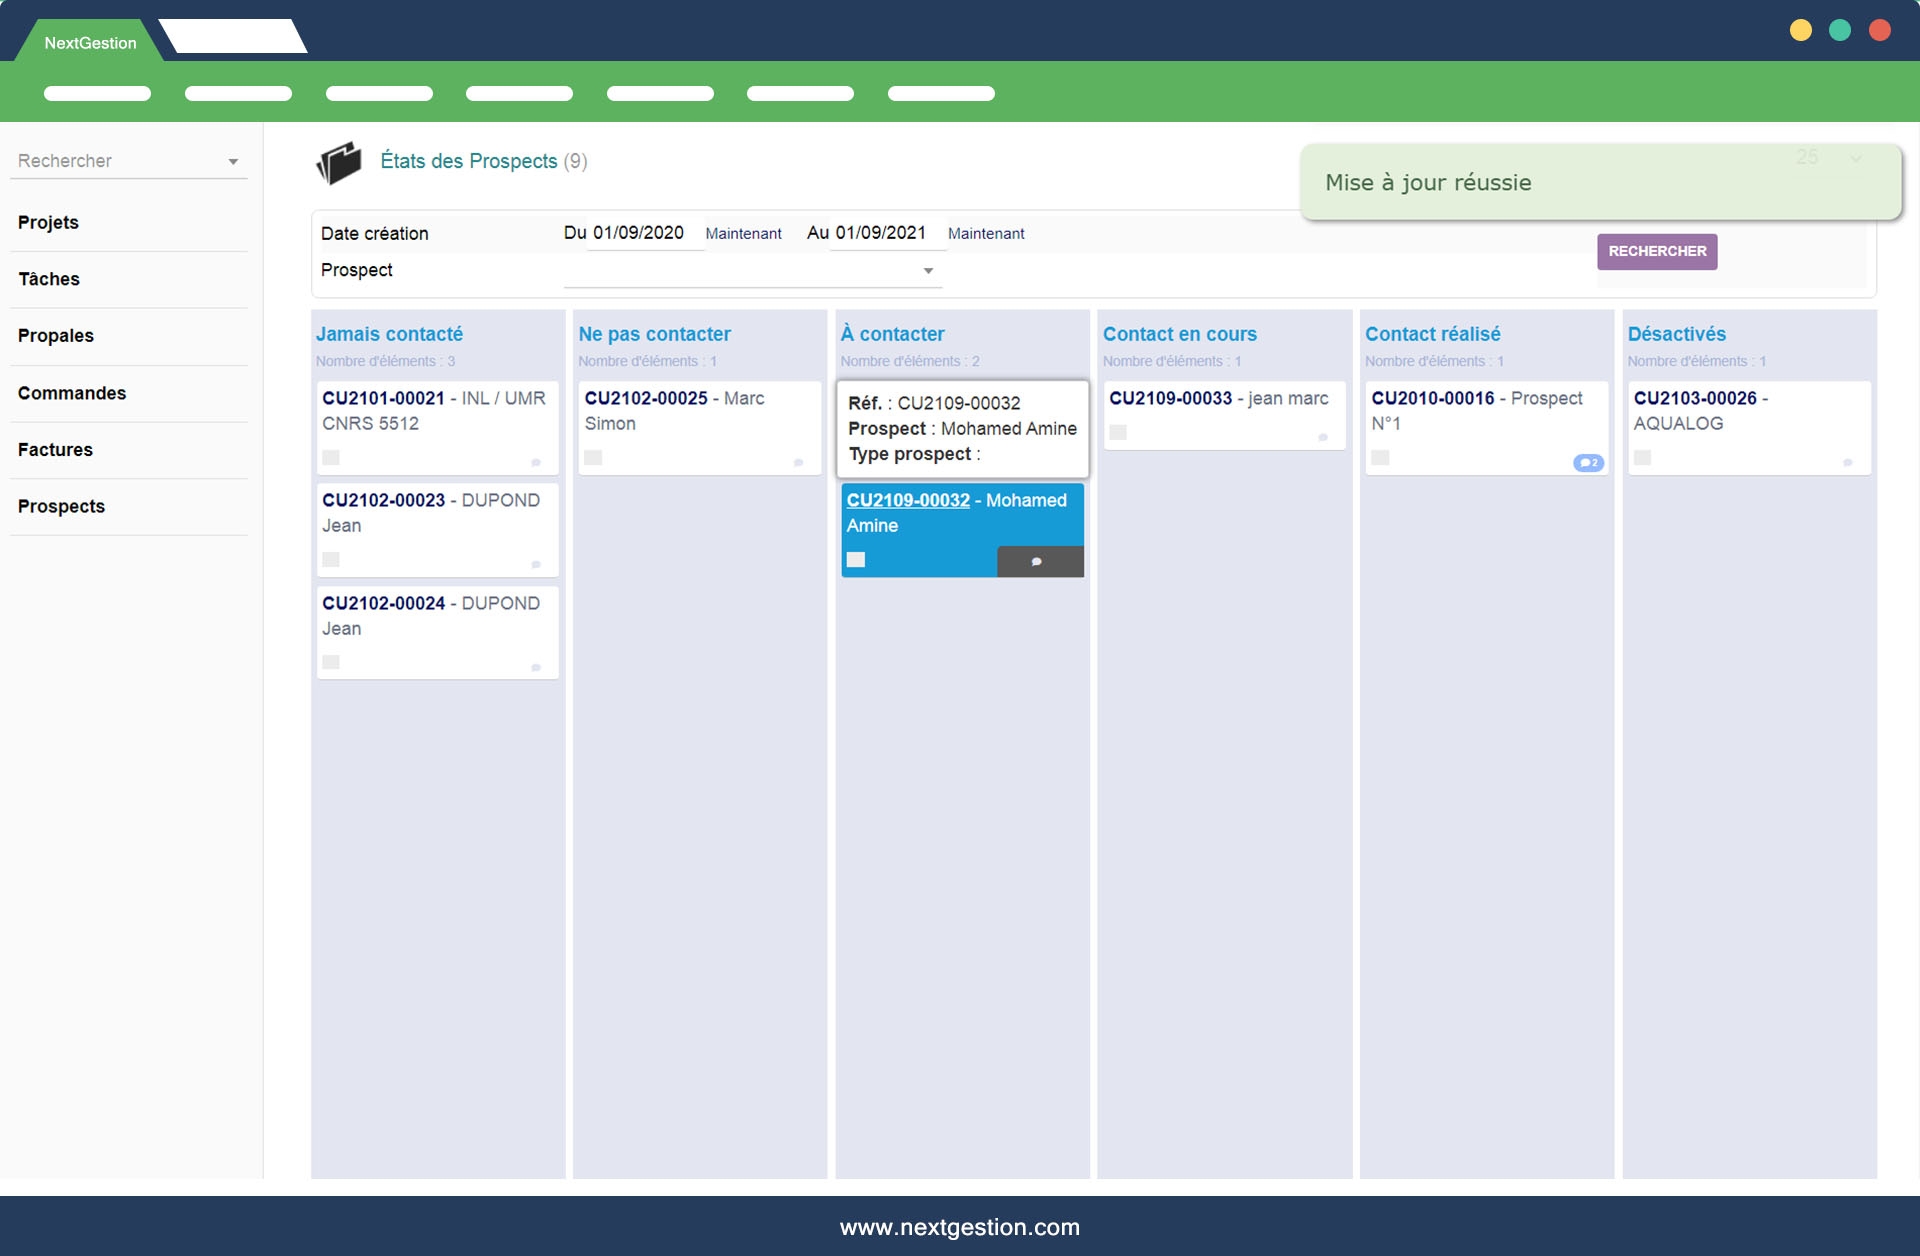
Task: Click comment bubble on the Marc Simon card
Action: (798, 463)
